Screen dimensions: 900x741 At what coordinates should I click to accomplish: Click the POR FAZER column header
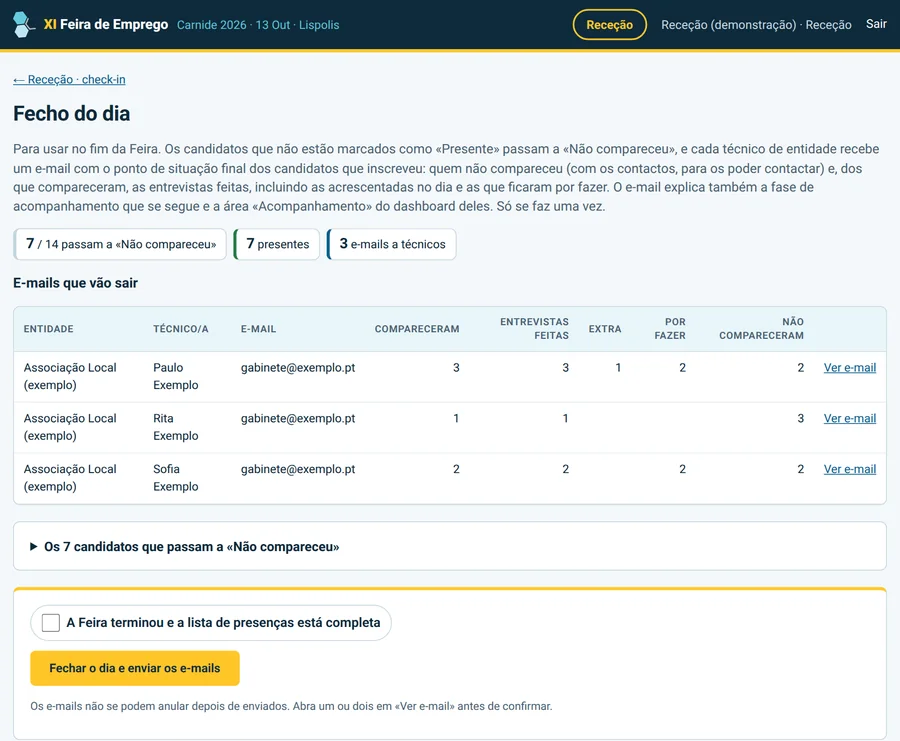[670, 329]
